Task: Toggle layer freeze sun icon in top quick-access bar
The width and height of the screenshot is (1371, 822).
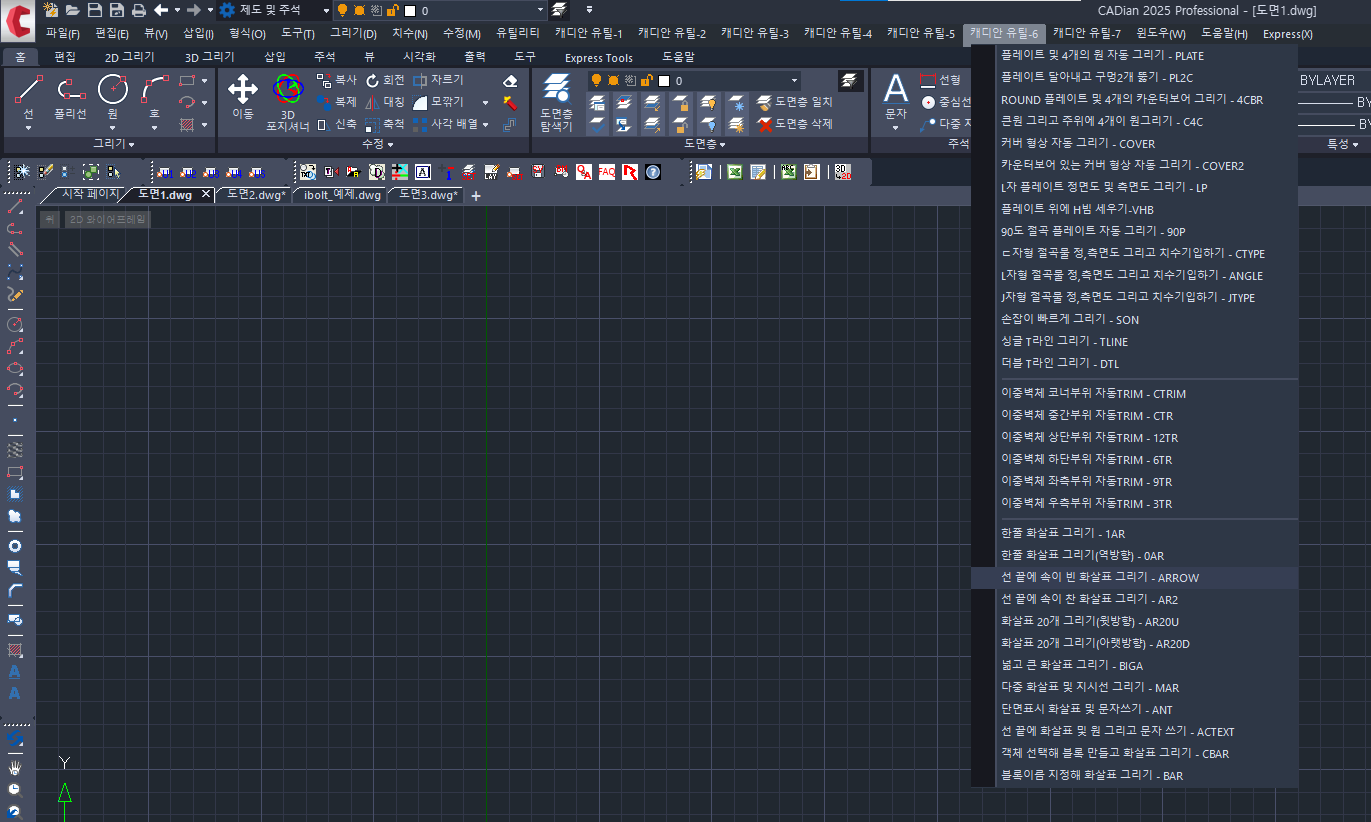Action: (359, 10)
